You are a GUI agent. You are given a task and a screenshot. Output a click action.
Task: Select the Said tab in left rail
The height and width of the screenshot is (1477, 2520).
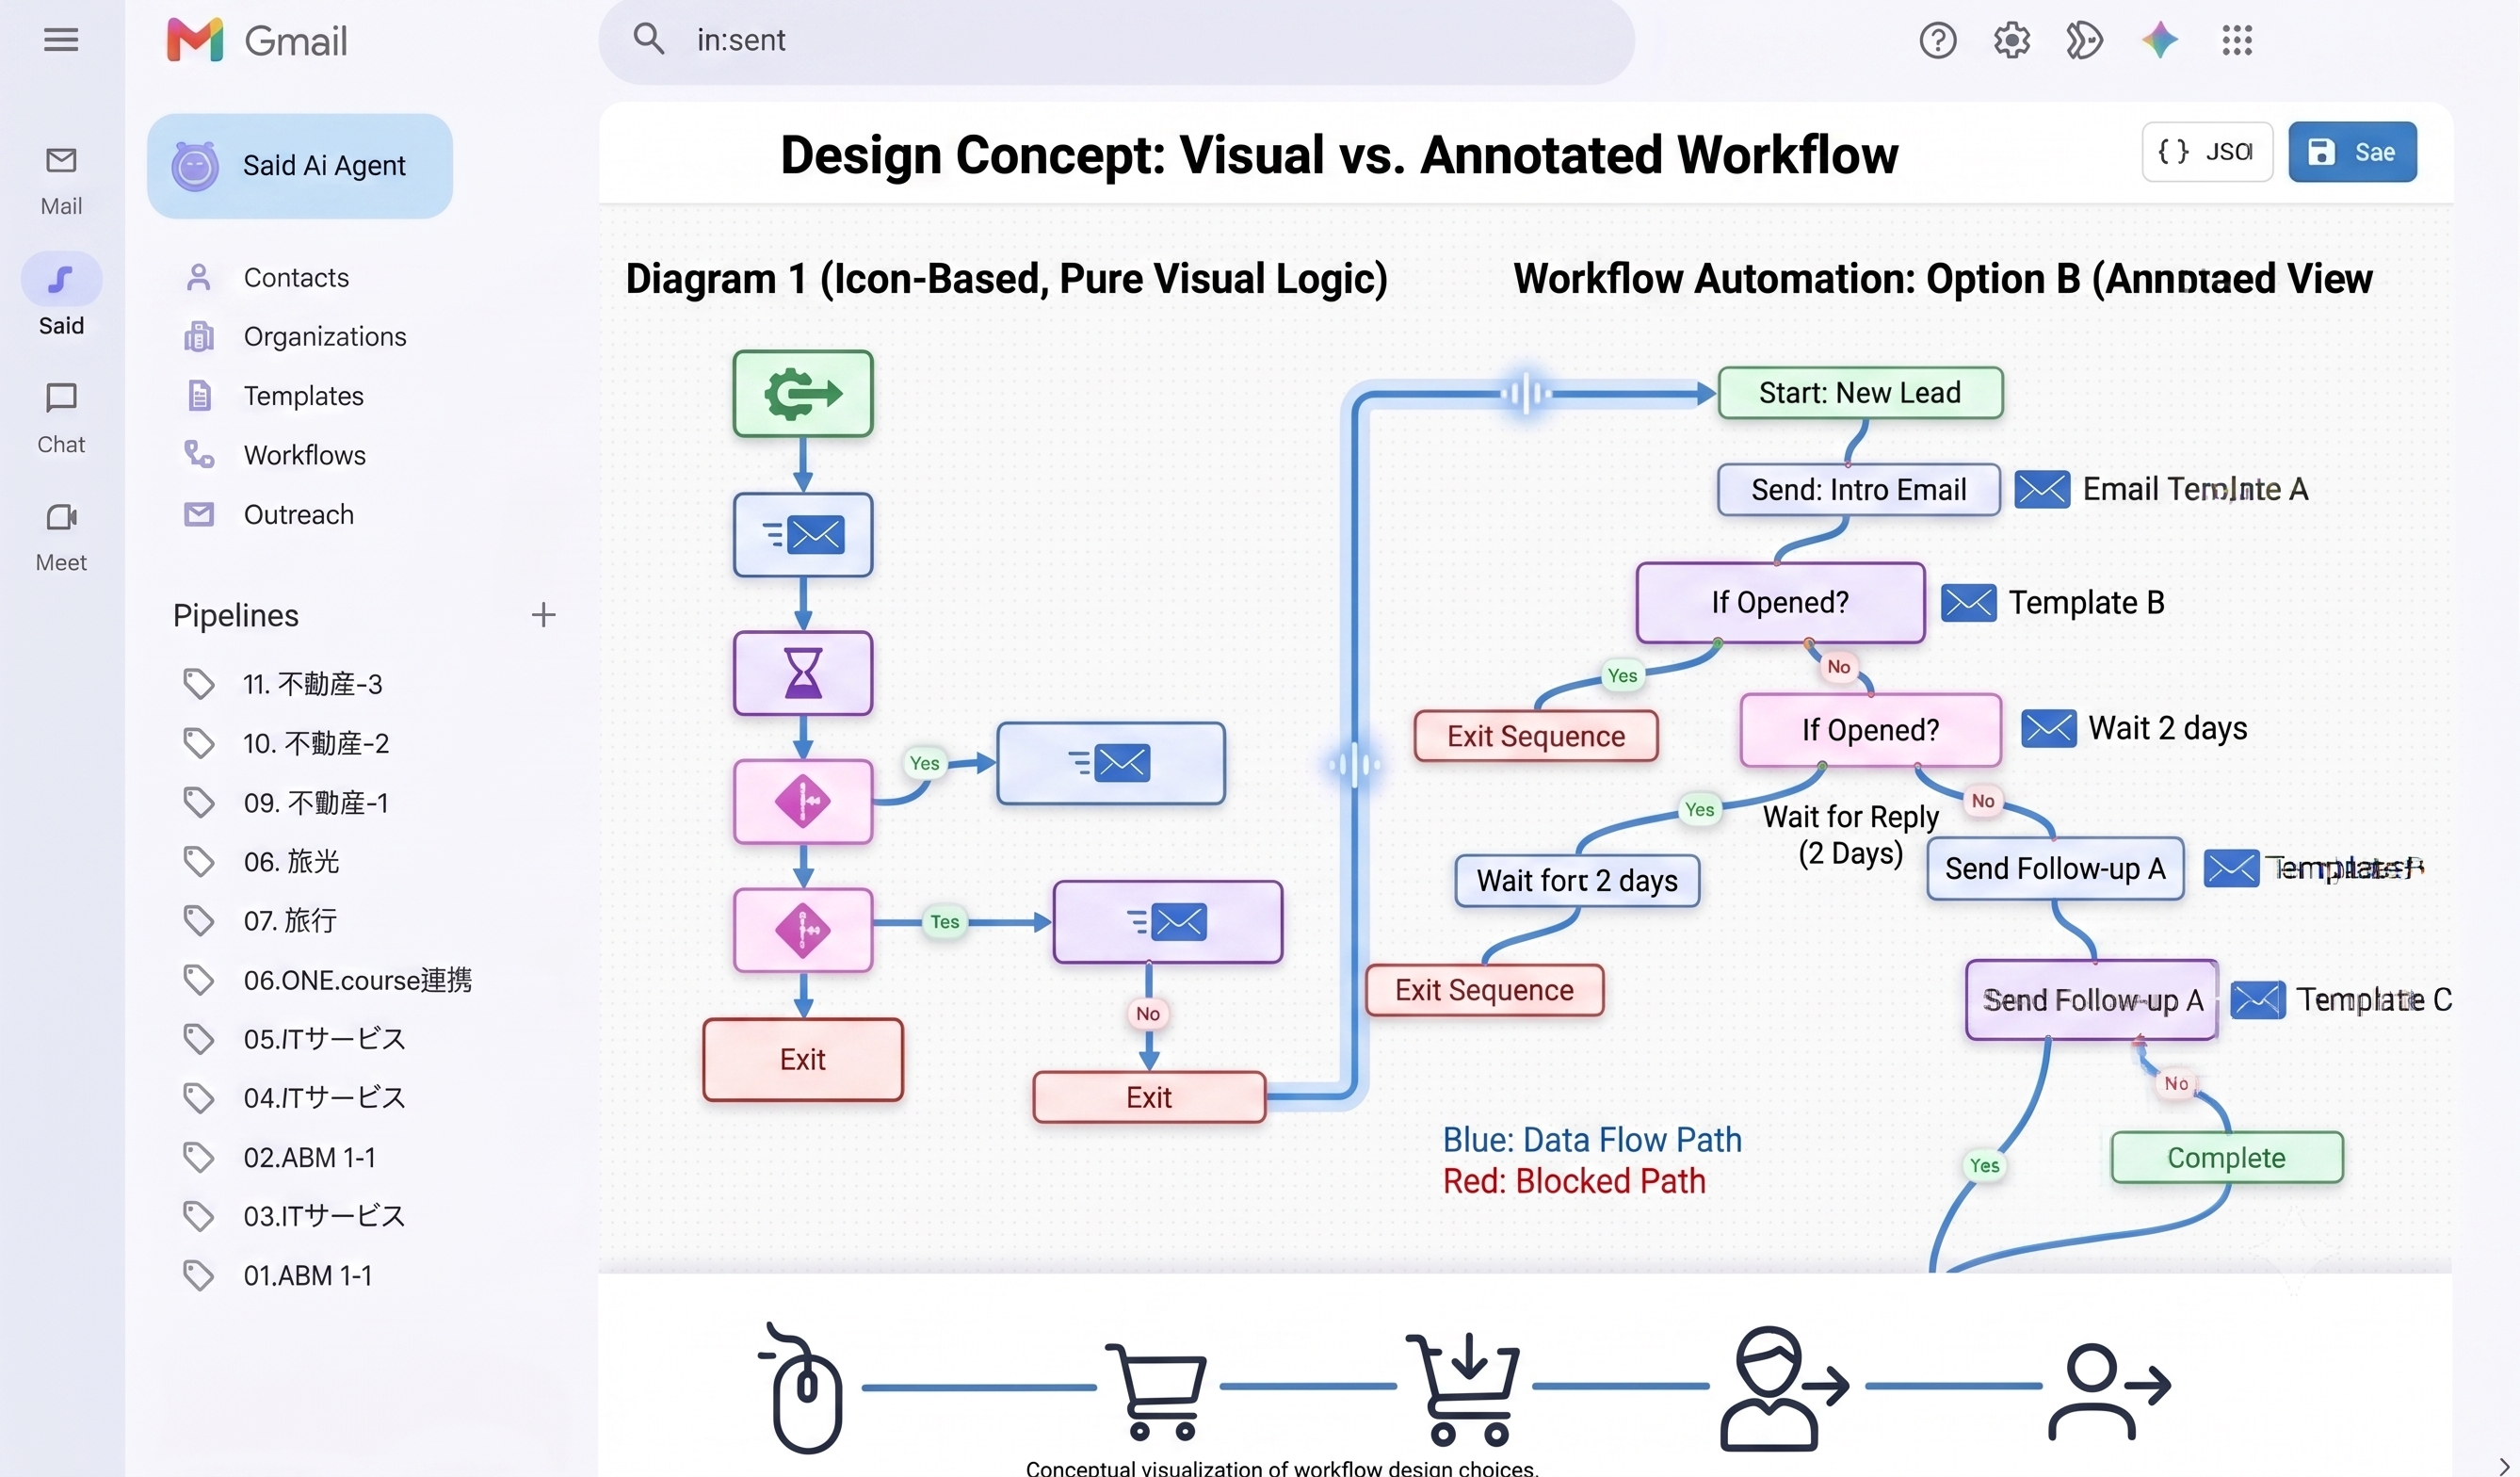tap(61, 296)
